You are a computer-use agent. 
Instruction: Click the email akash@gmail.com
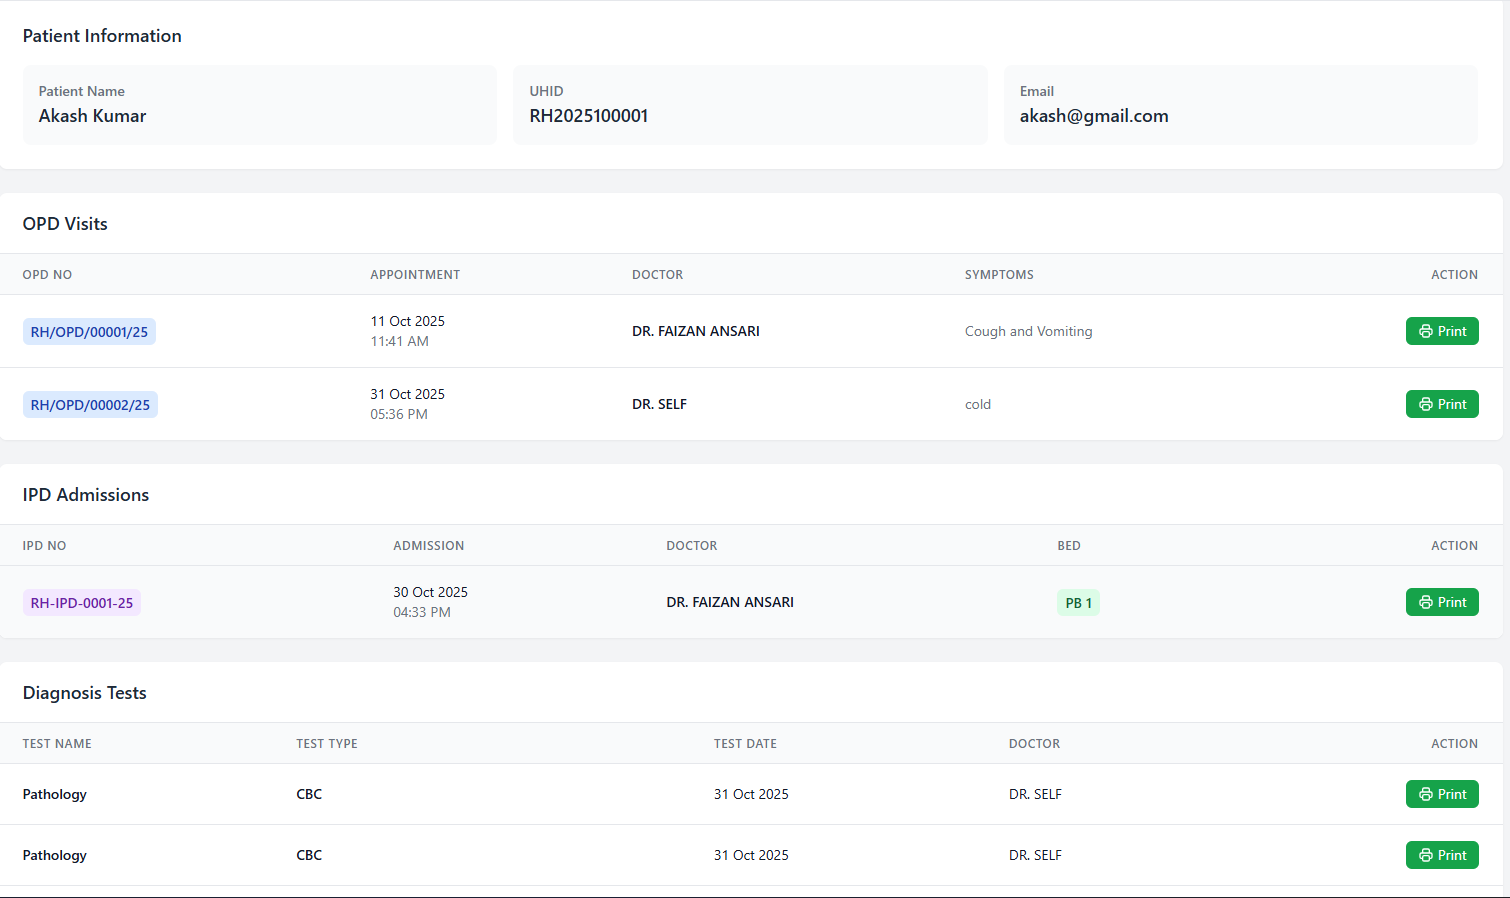1094,116
